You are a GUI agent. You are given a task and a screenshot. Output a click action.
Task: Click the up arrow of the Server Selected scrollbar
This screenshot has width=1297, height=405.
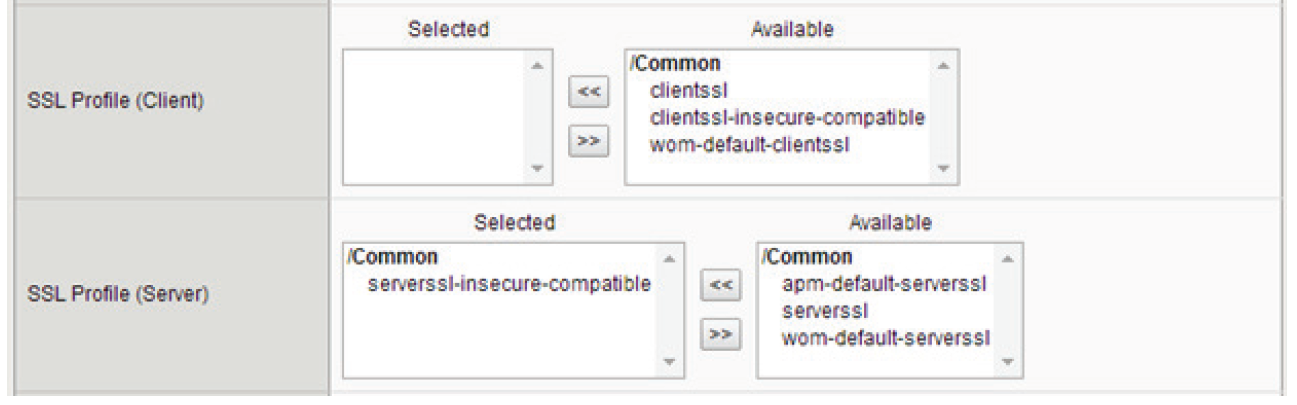click(x=669, y=258)
